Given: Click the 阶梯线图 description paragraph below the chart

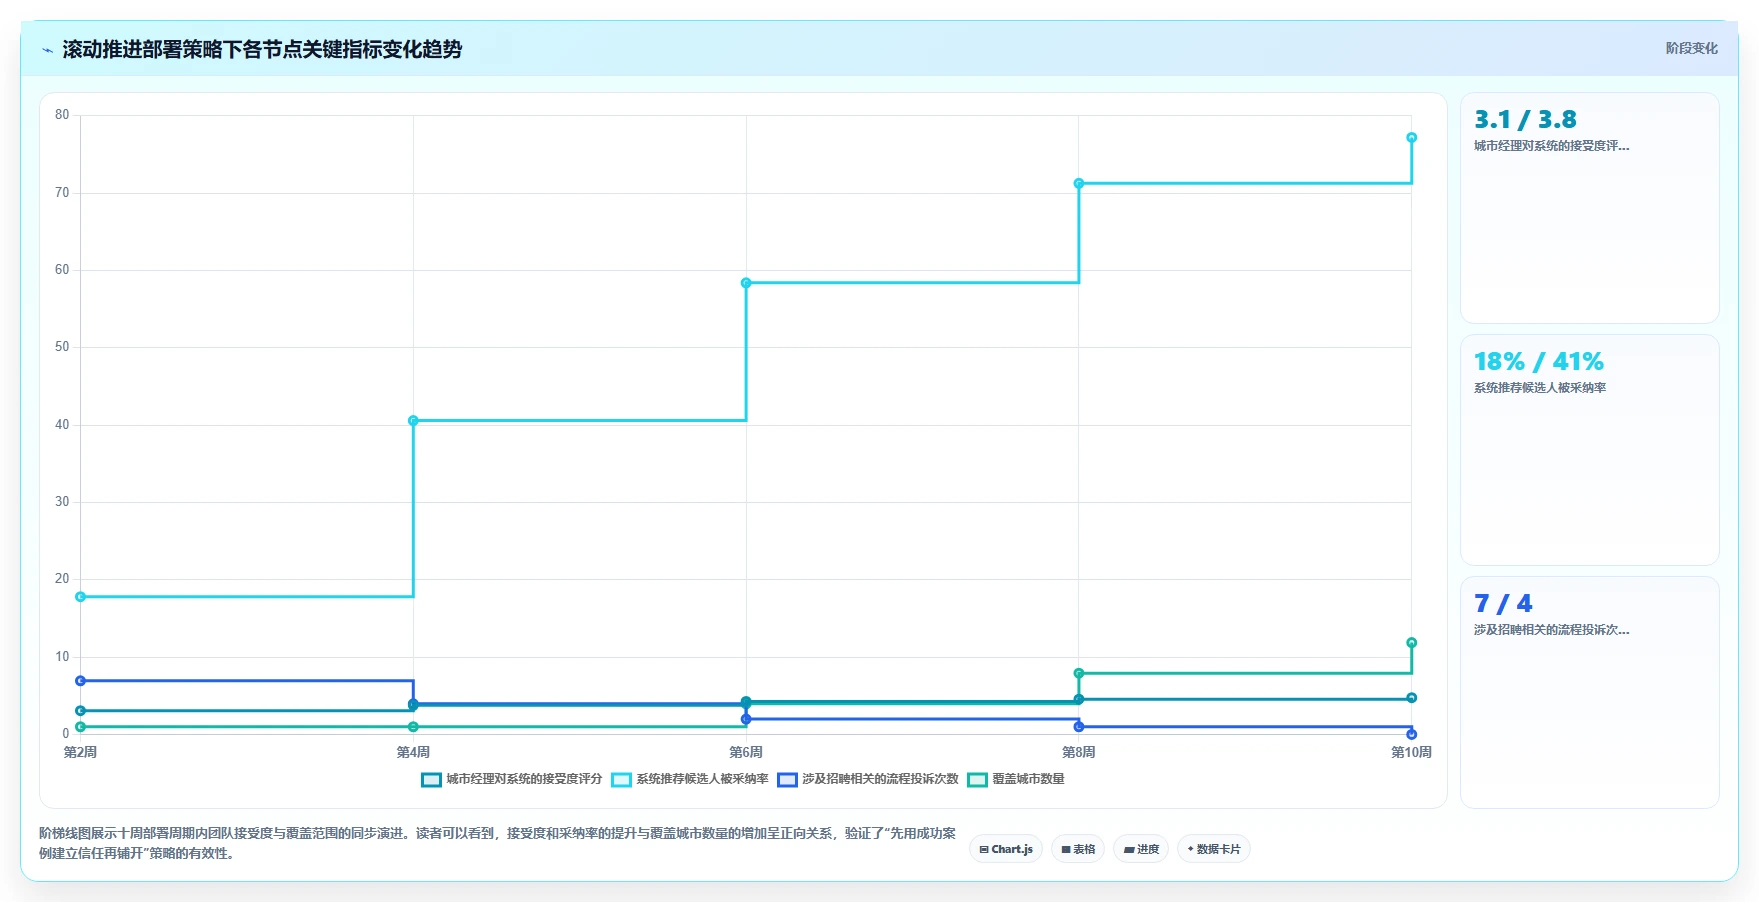Looking at the screenshot, I should tap(497, 843).
